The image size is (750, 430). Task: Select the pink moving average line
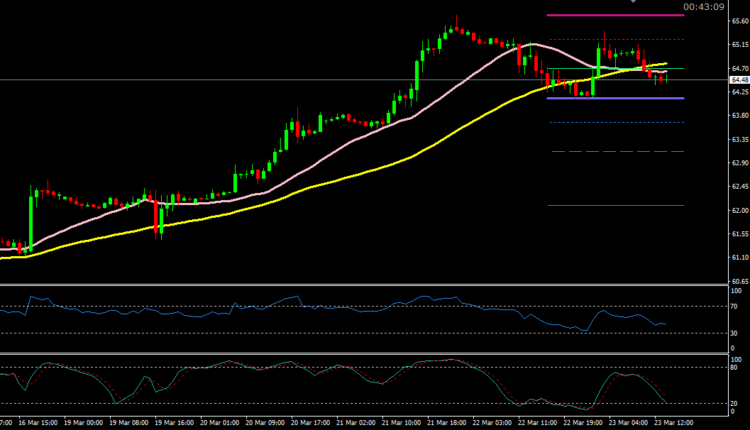(x=300, y=168)
